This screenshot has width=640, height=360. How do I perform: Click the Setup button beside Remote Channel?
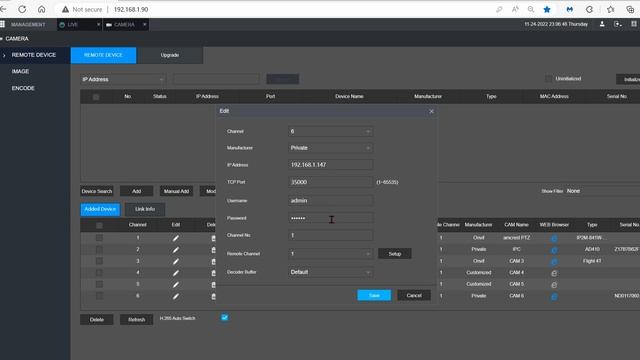pyautogui.click(x=394, y=254)
